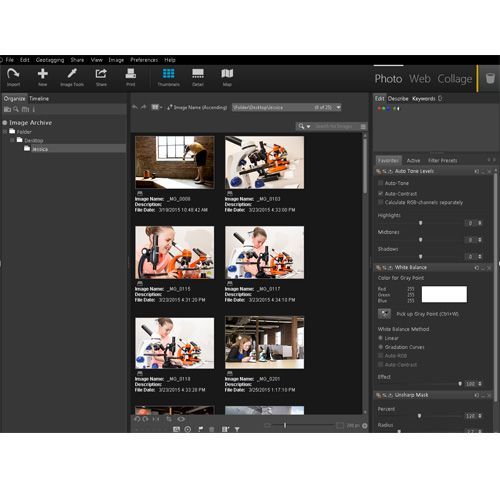
Task: Click the Share toolbar icon
Action: [x=101, y=74]
